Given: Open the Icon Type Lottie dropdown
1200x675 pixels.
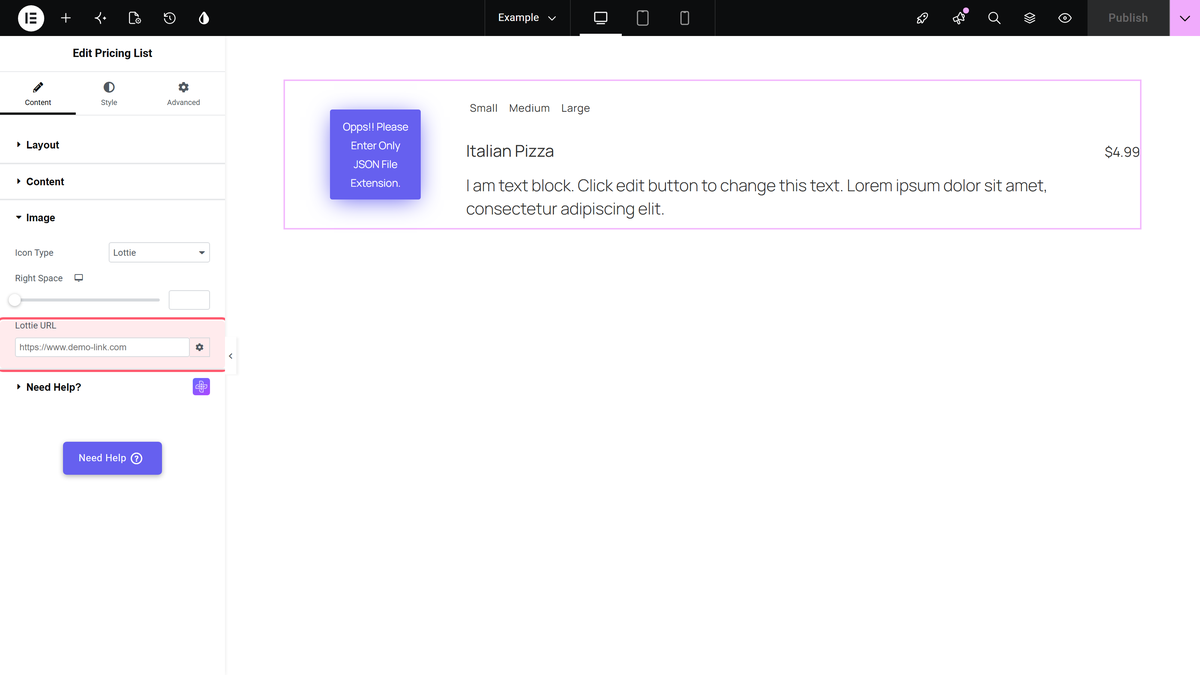Looking at the screenshot, I should [x=159, y=253].
